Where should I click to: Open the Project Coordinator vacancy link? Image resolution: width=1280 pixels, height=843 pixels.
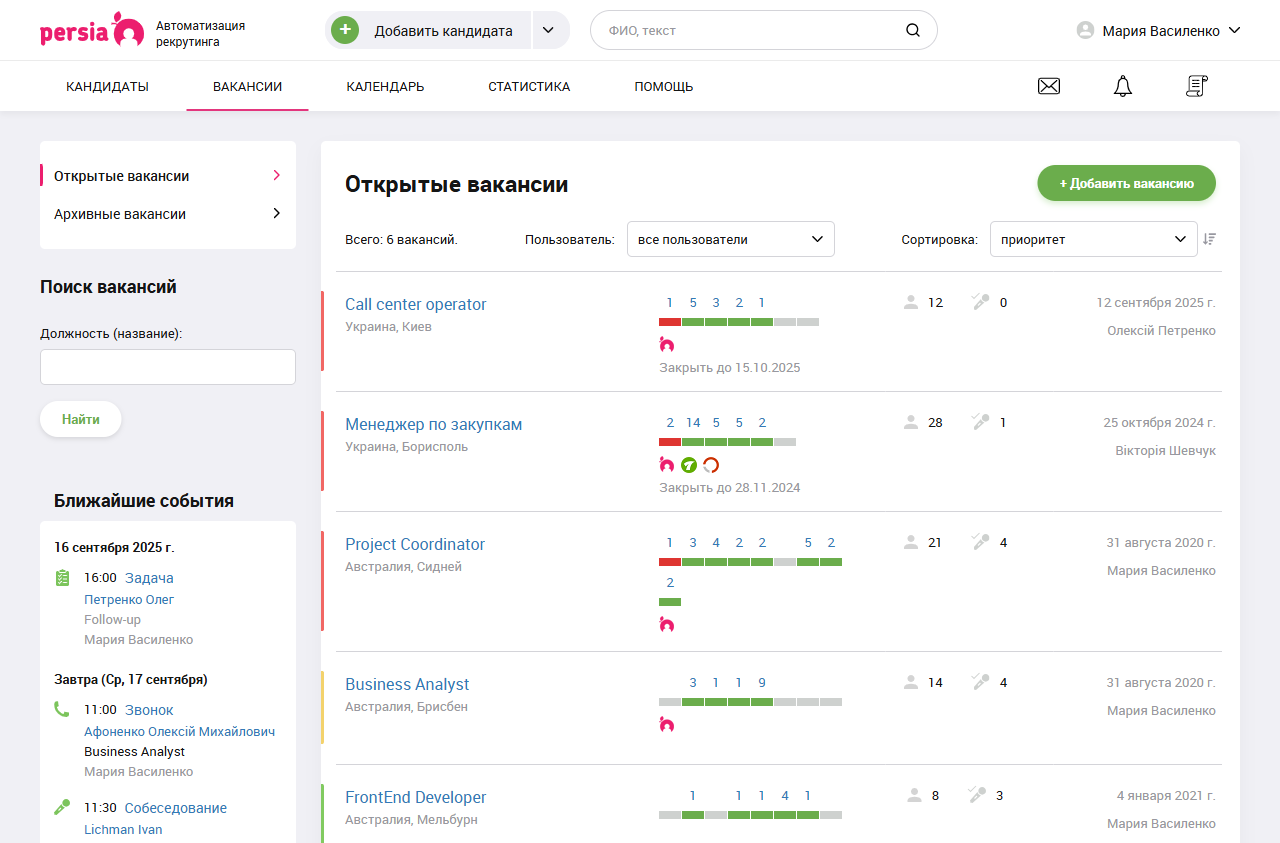click(x=415, y=544)
